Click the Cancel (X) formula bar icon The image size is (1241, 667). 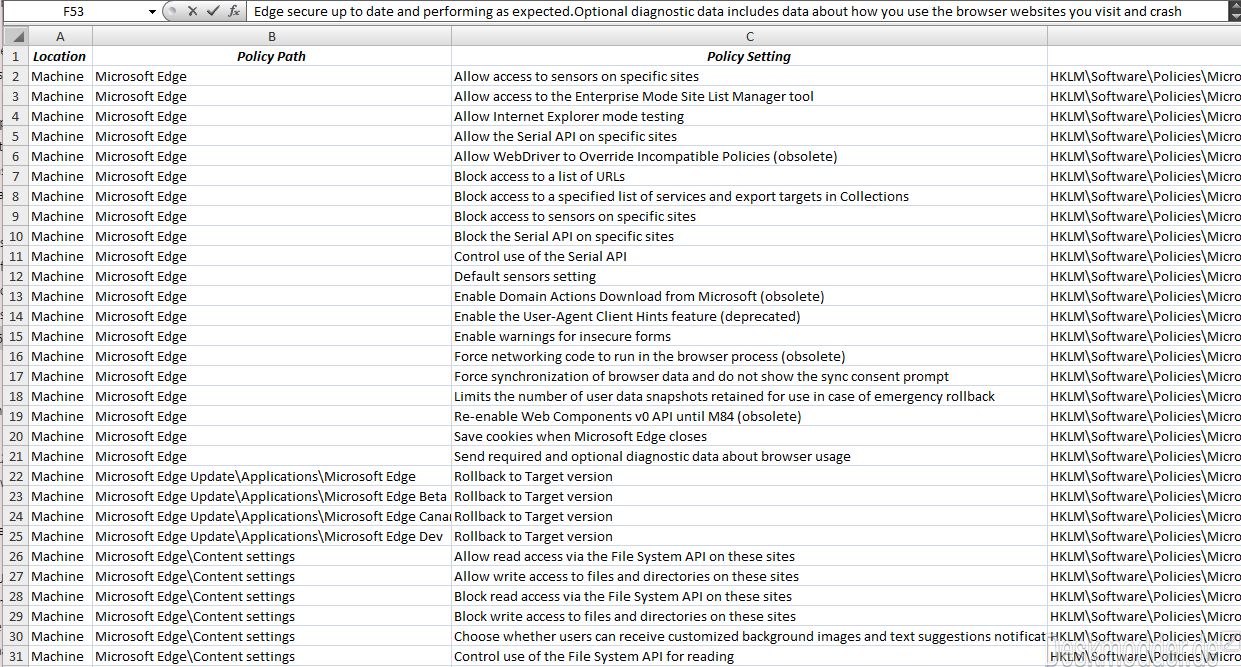(191, 11)
